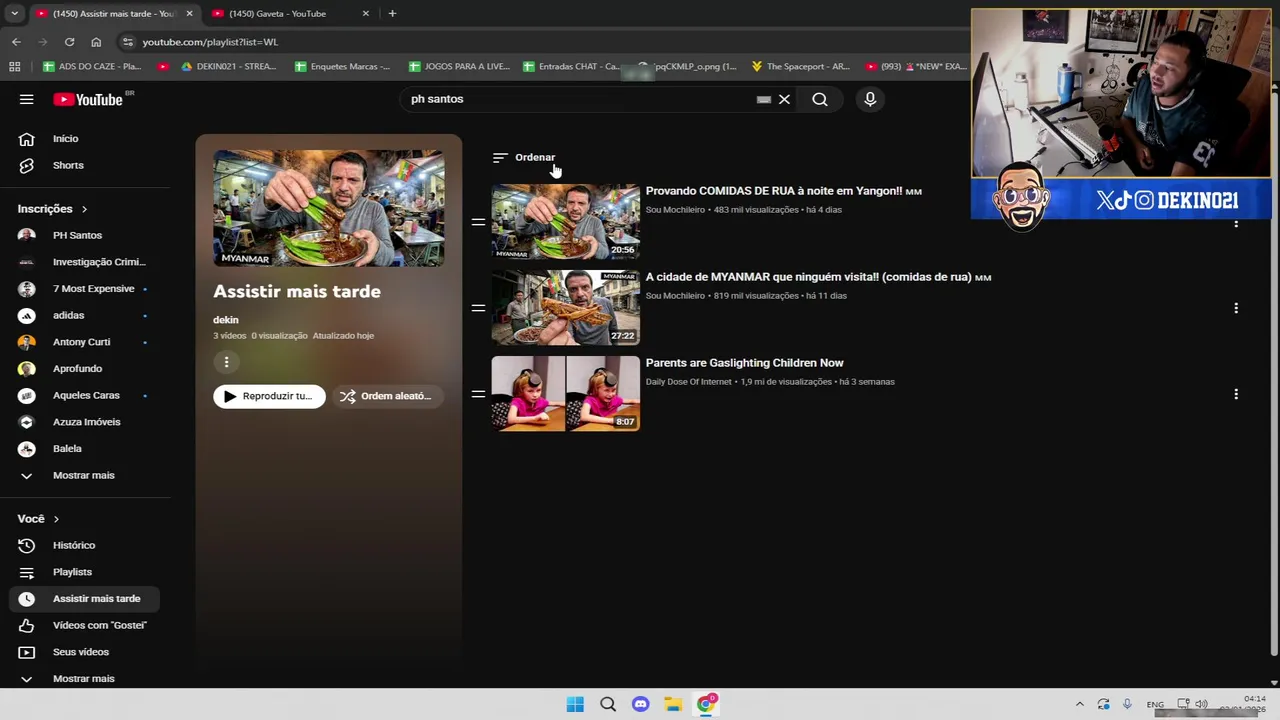Image resolution: width=1280 pixels, height=720 pixels.
Task: Open File Explorer from taskbar
Action: tap(673, 705)
